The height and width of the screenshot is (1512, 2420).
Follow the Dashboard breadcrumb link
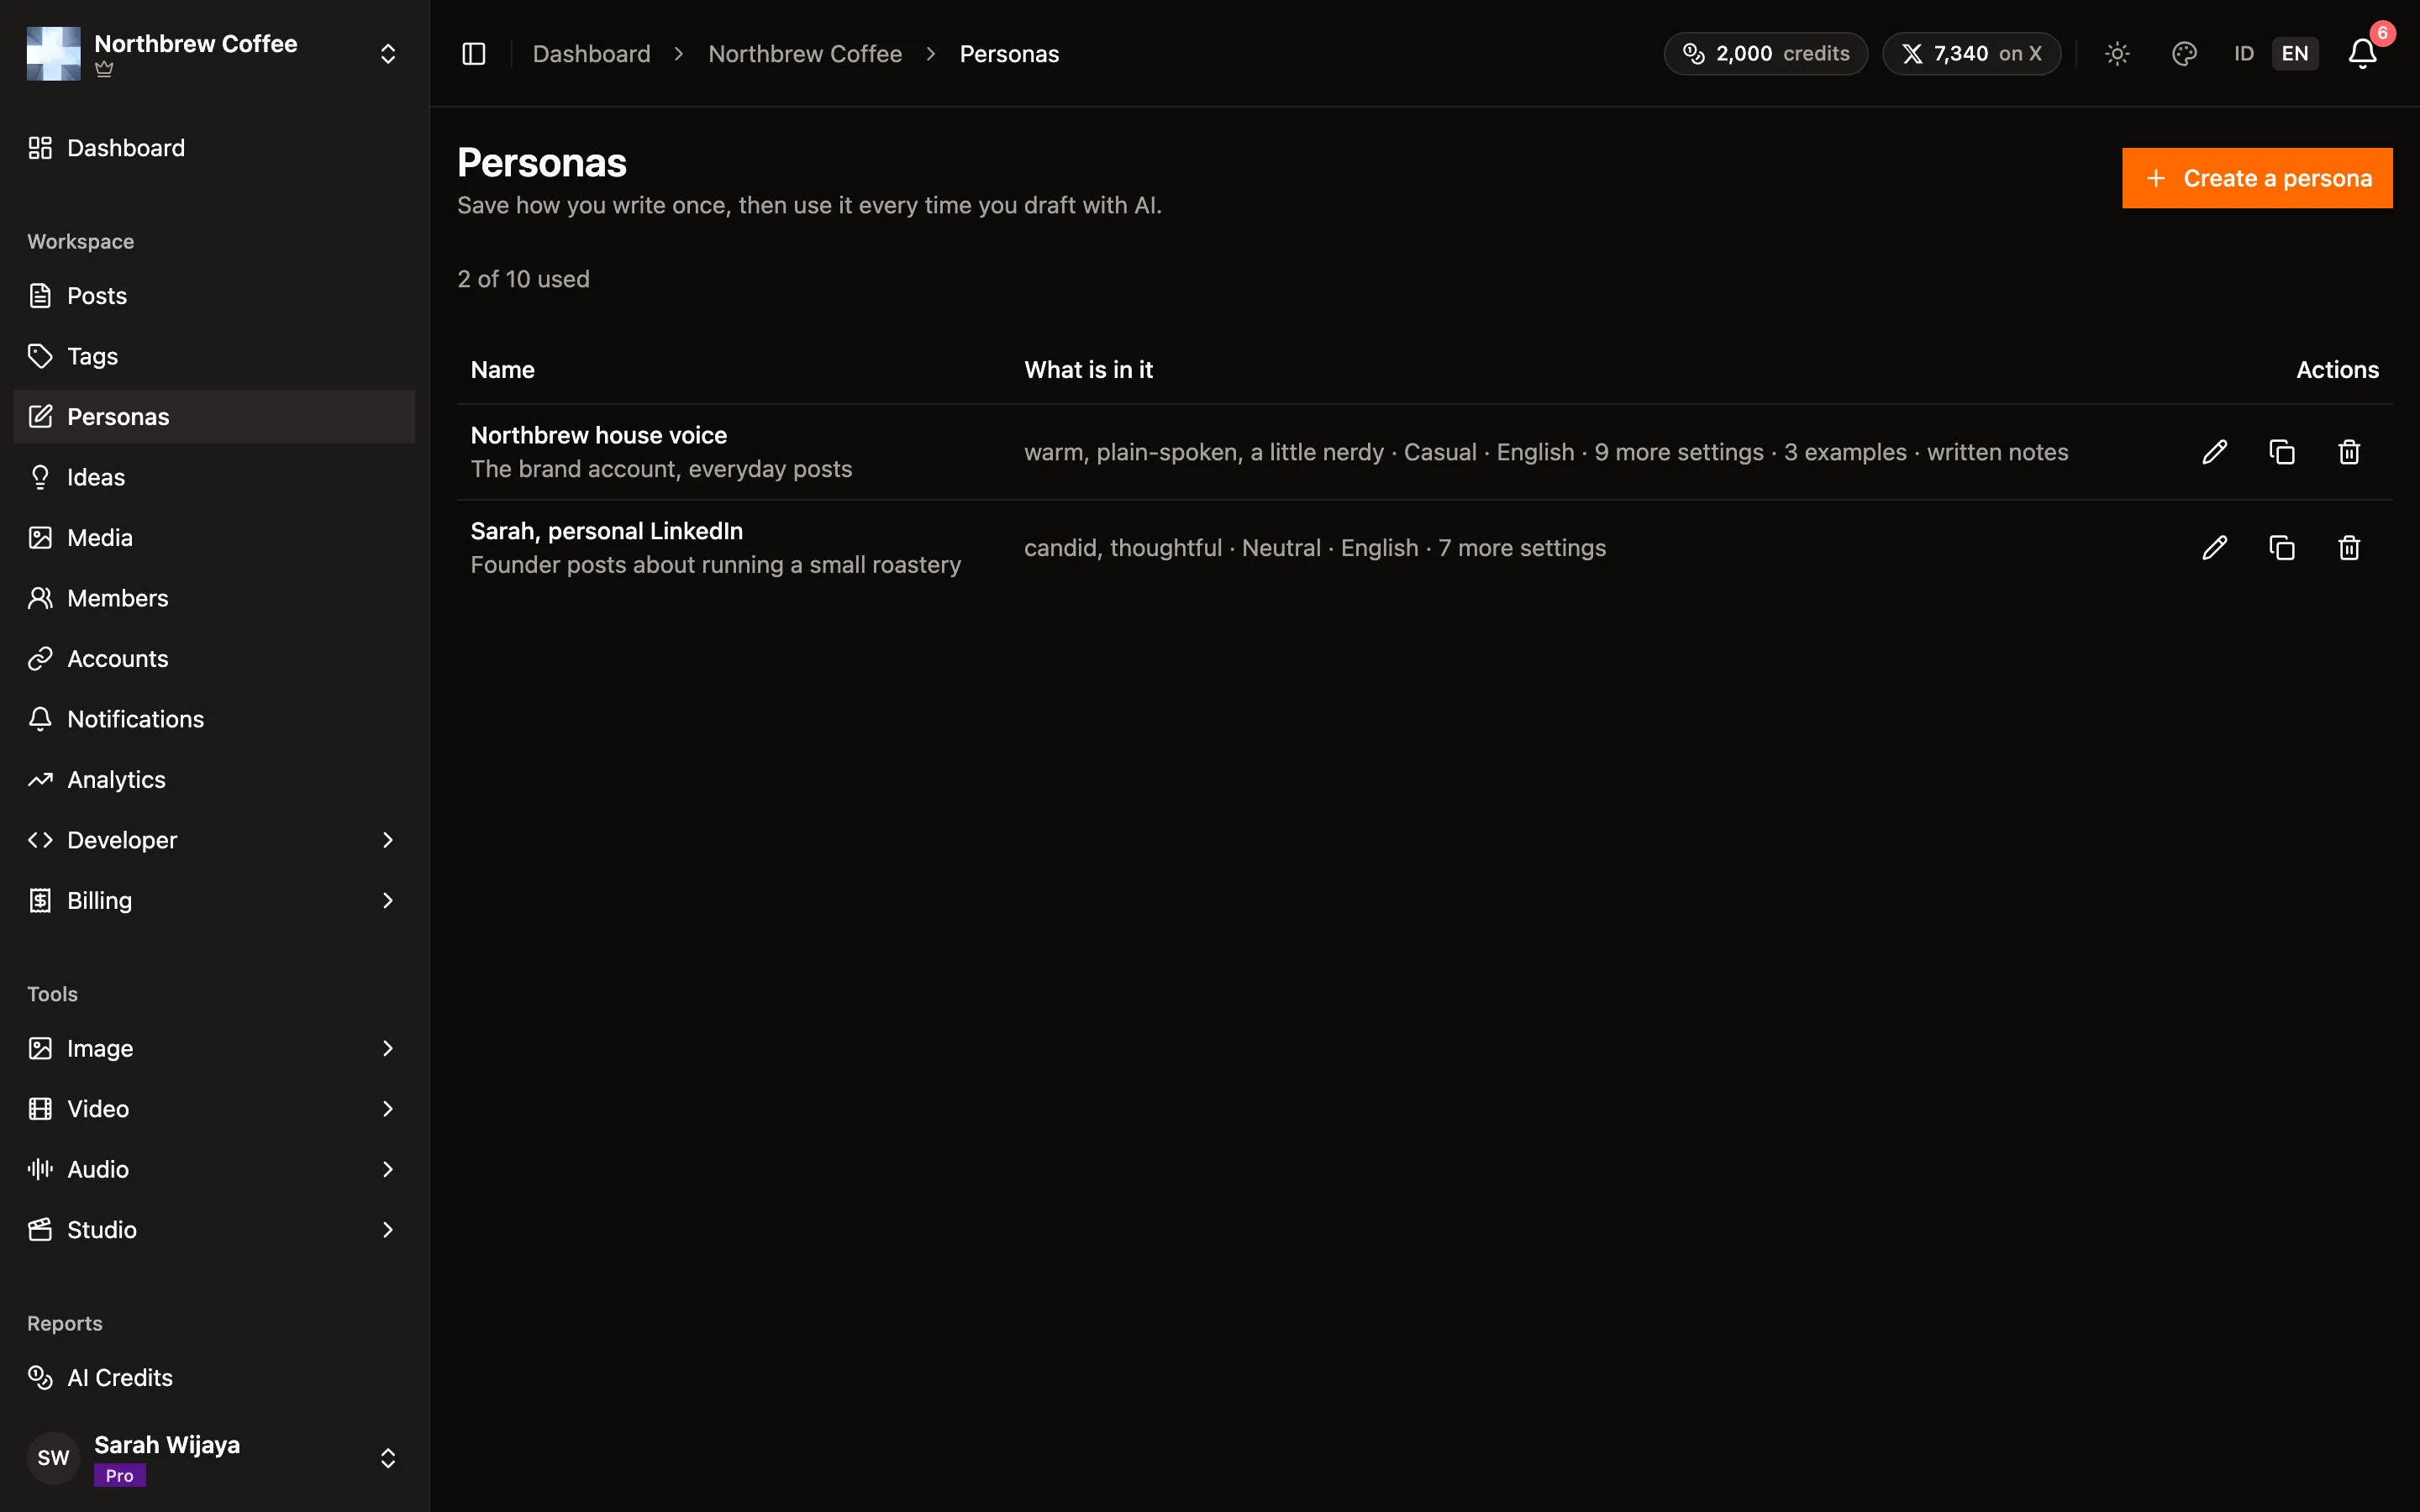pyautogui.click(x=591, y=54)
